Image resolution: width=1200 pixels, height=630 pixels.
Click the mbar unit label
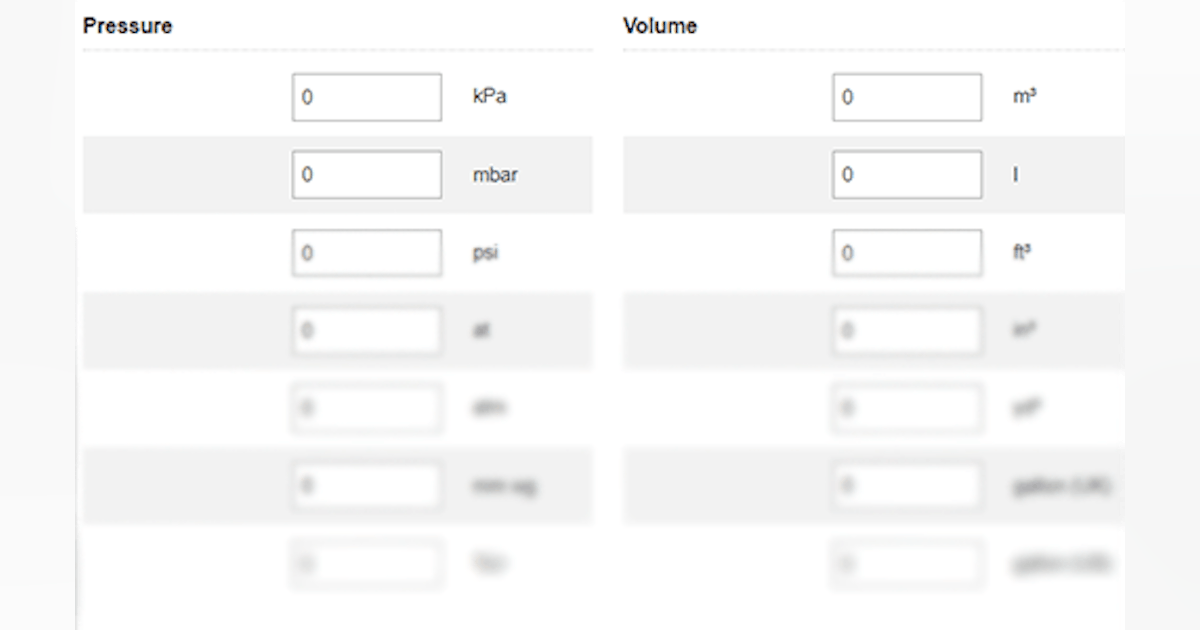pyautogui.click(x=495, y=175)
